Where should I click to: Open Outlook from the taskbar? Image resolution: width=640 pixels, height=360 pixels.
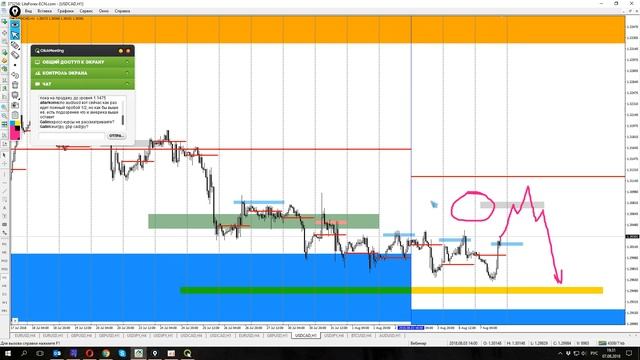57,353
